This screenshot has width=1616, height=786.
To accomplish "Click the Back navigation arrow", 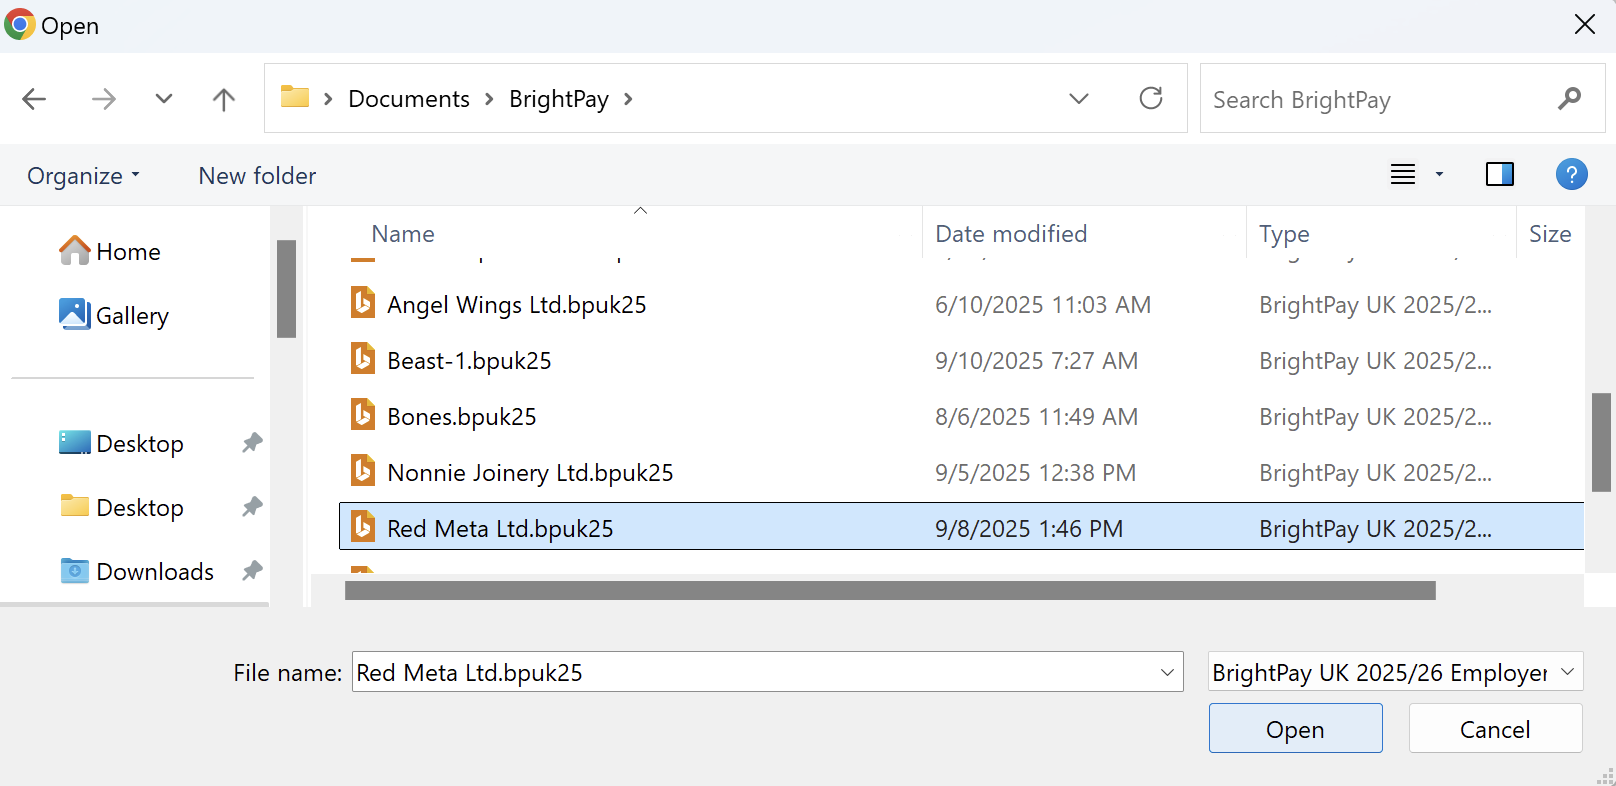I will [34, 99].
